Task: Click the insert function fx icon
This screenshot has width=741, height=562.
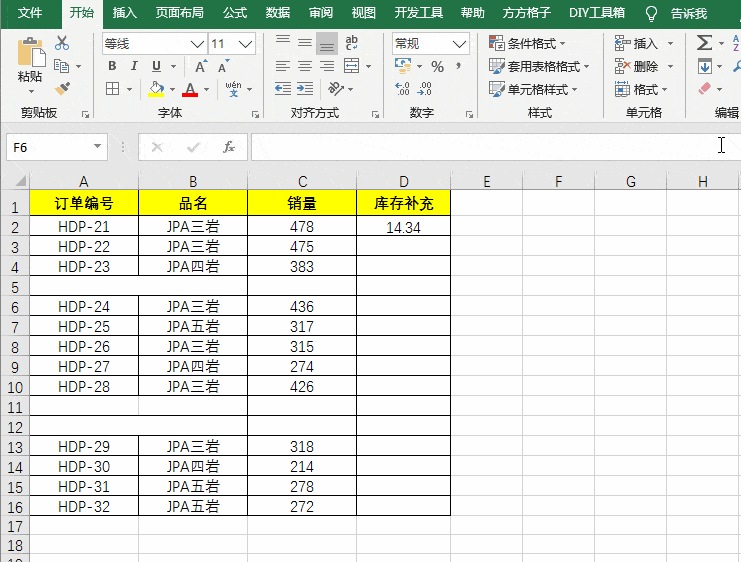Action: [229, 147]
